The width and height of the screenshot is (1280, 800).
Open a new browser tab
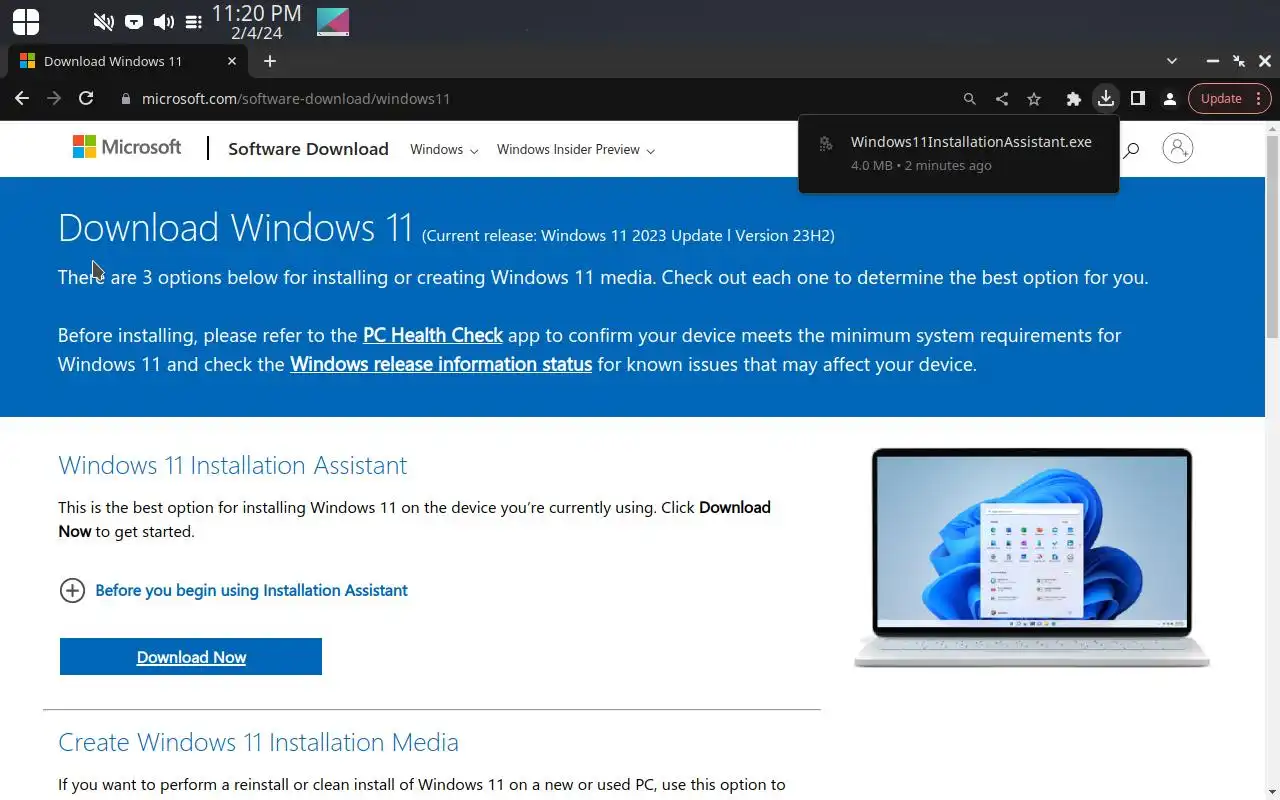tap(270, 61)
